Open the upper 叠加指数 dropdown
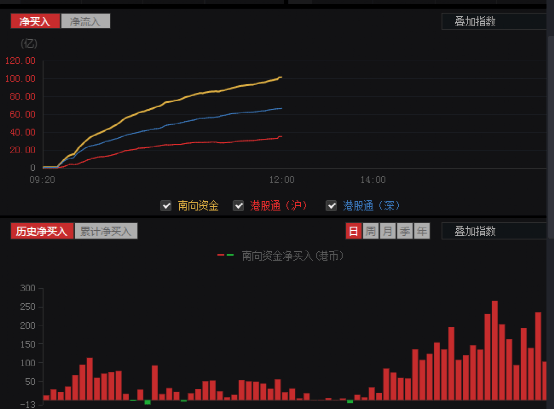554x409 pixels. click(x=494, y=21)
